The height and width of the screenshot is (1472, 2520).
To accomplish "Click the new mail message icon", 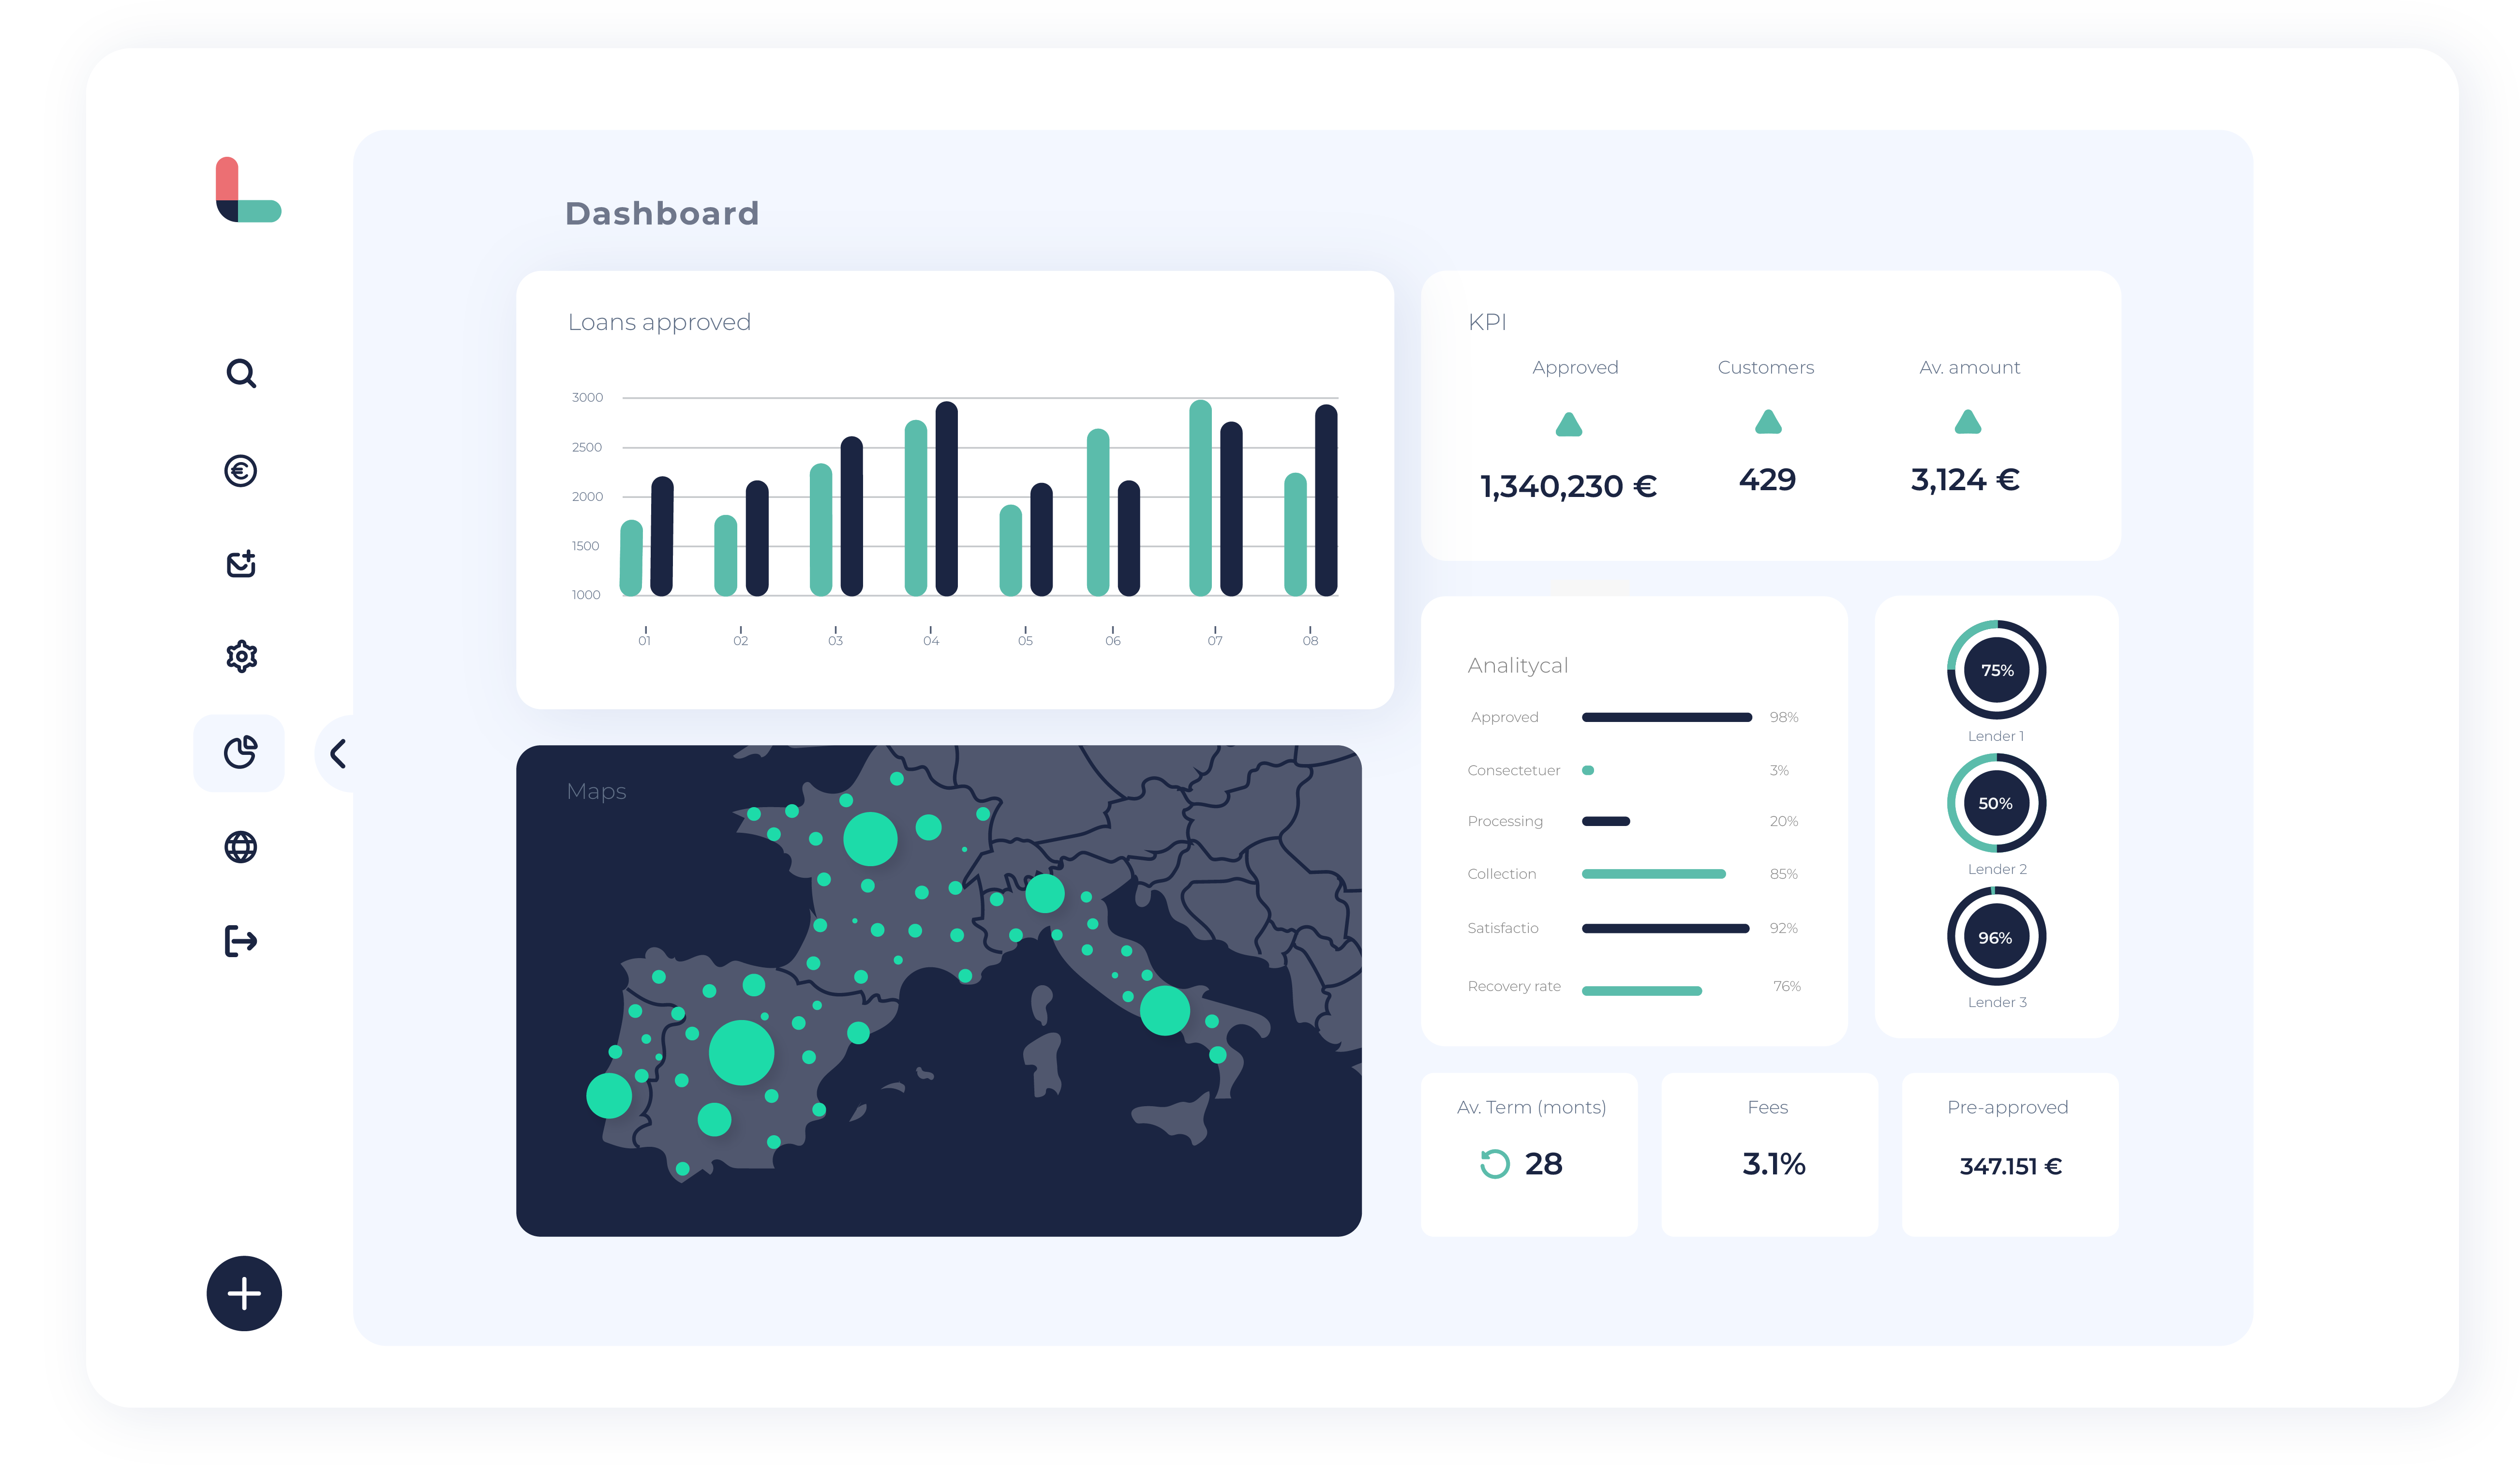I will (x=241, y=564).
